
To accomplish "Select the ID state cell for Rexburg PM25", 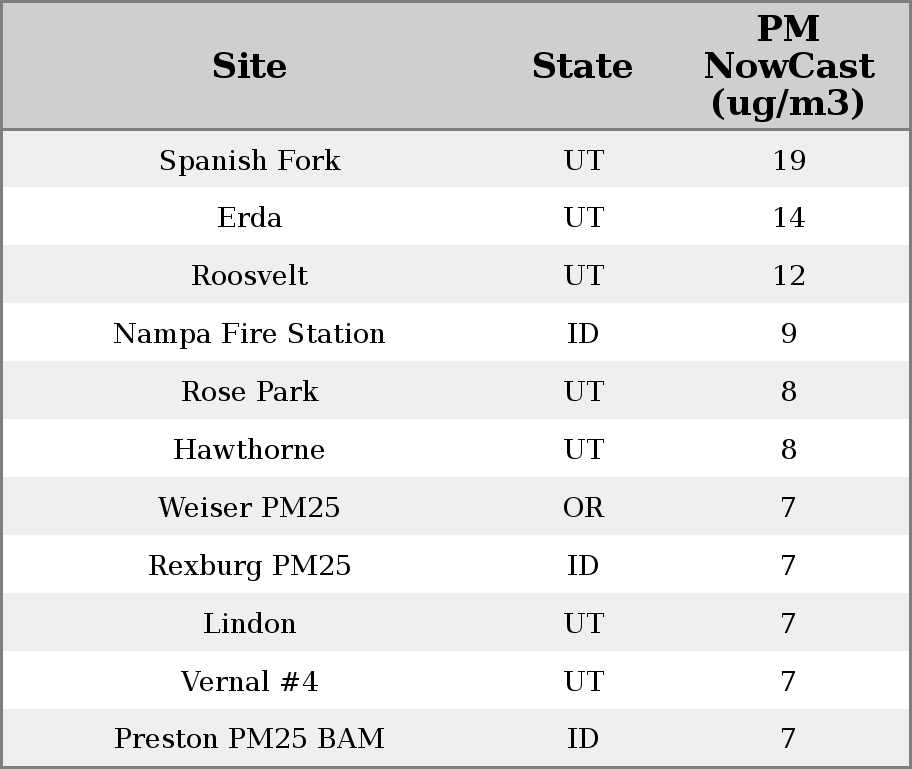I will point(583,566).
